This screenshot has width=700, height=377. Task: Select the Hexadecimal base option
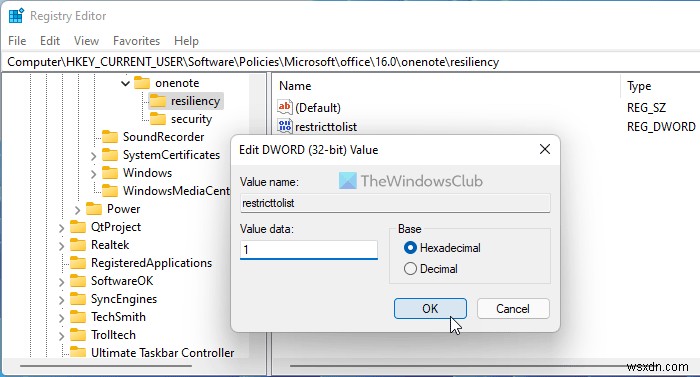pyautogui.click(x=442, y=248)
